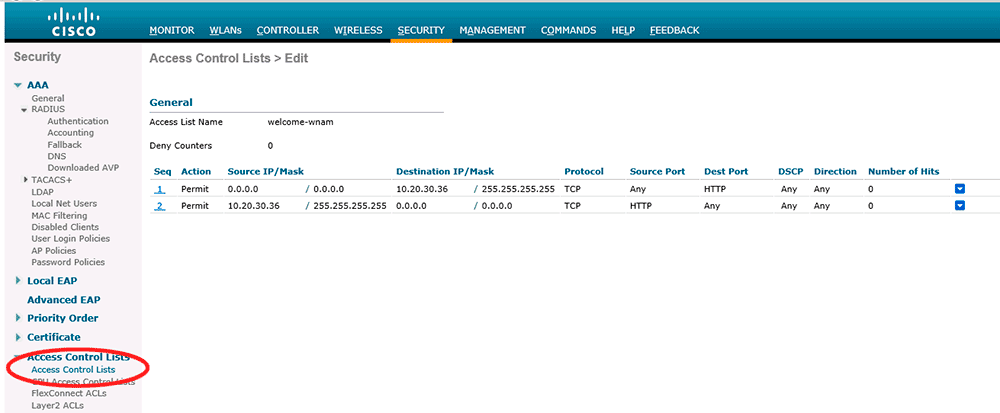Open FlexConnect ACLs page

pos(69,393)
